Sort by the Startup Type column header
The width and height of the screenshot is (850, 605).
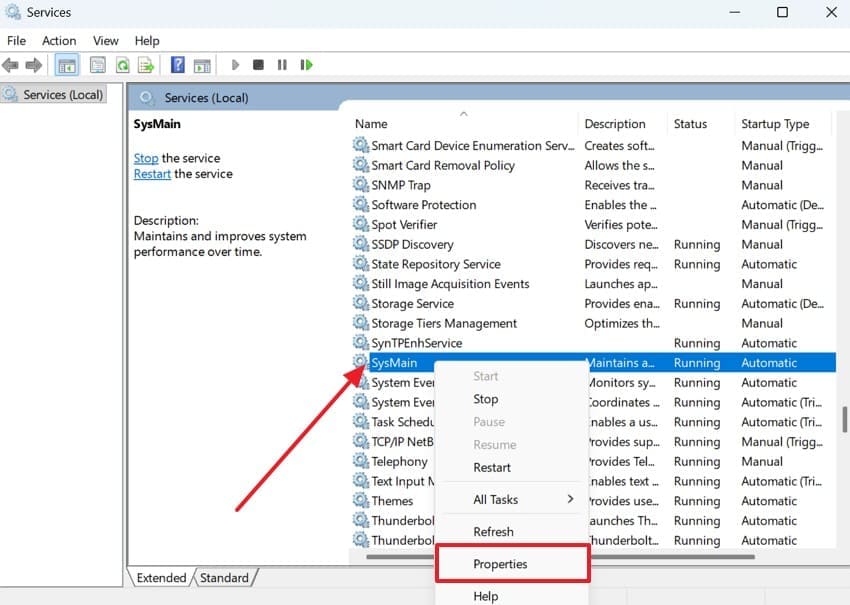(x=783, y=124)
